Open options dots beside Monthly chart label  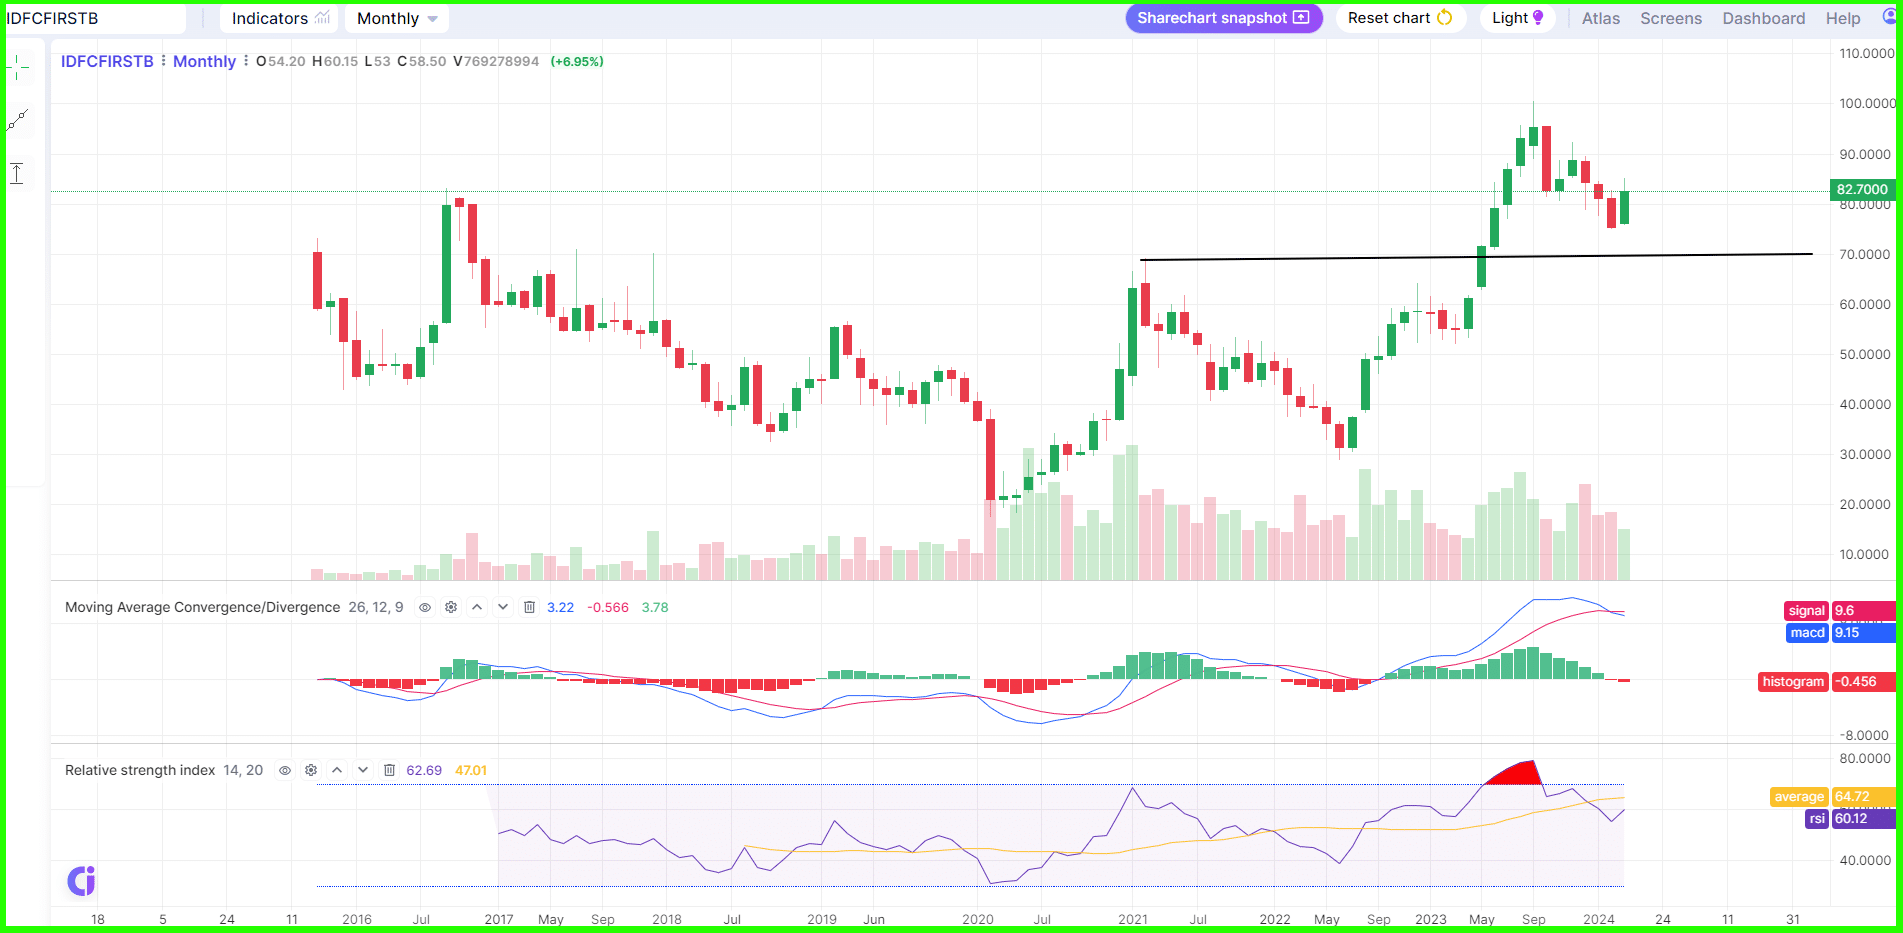246,61
